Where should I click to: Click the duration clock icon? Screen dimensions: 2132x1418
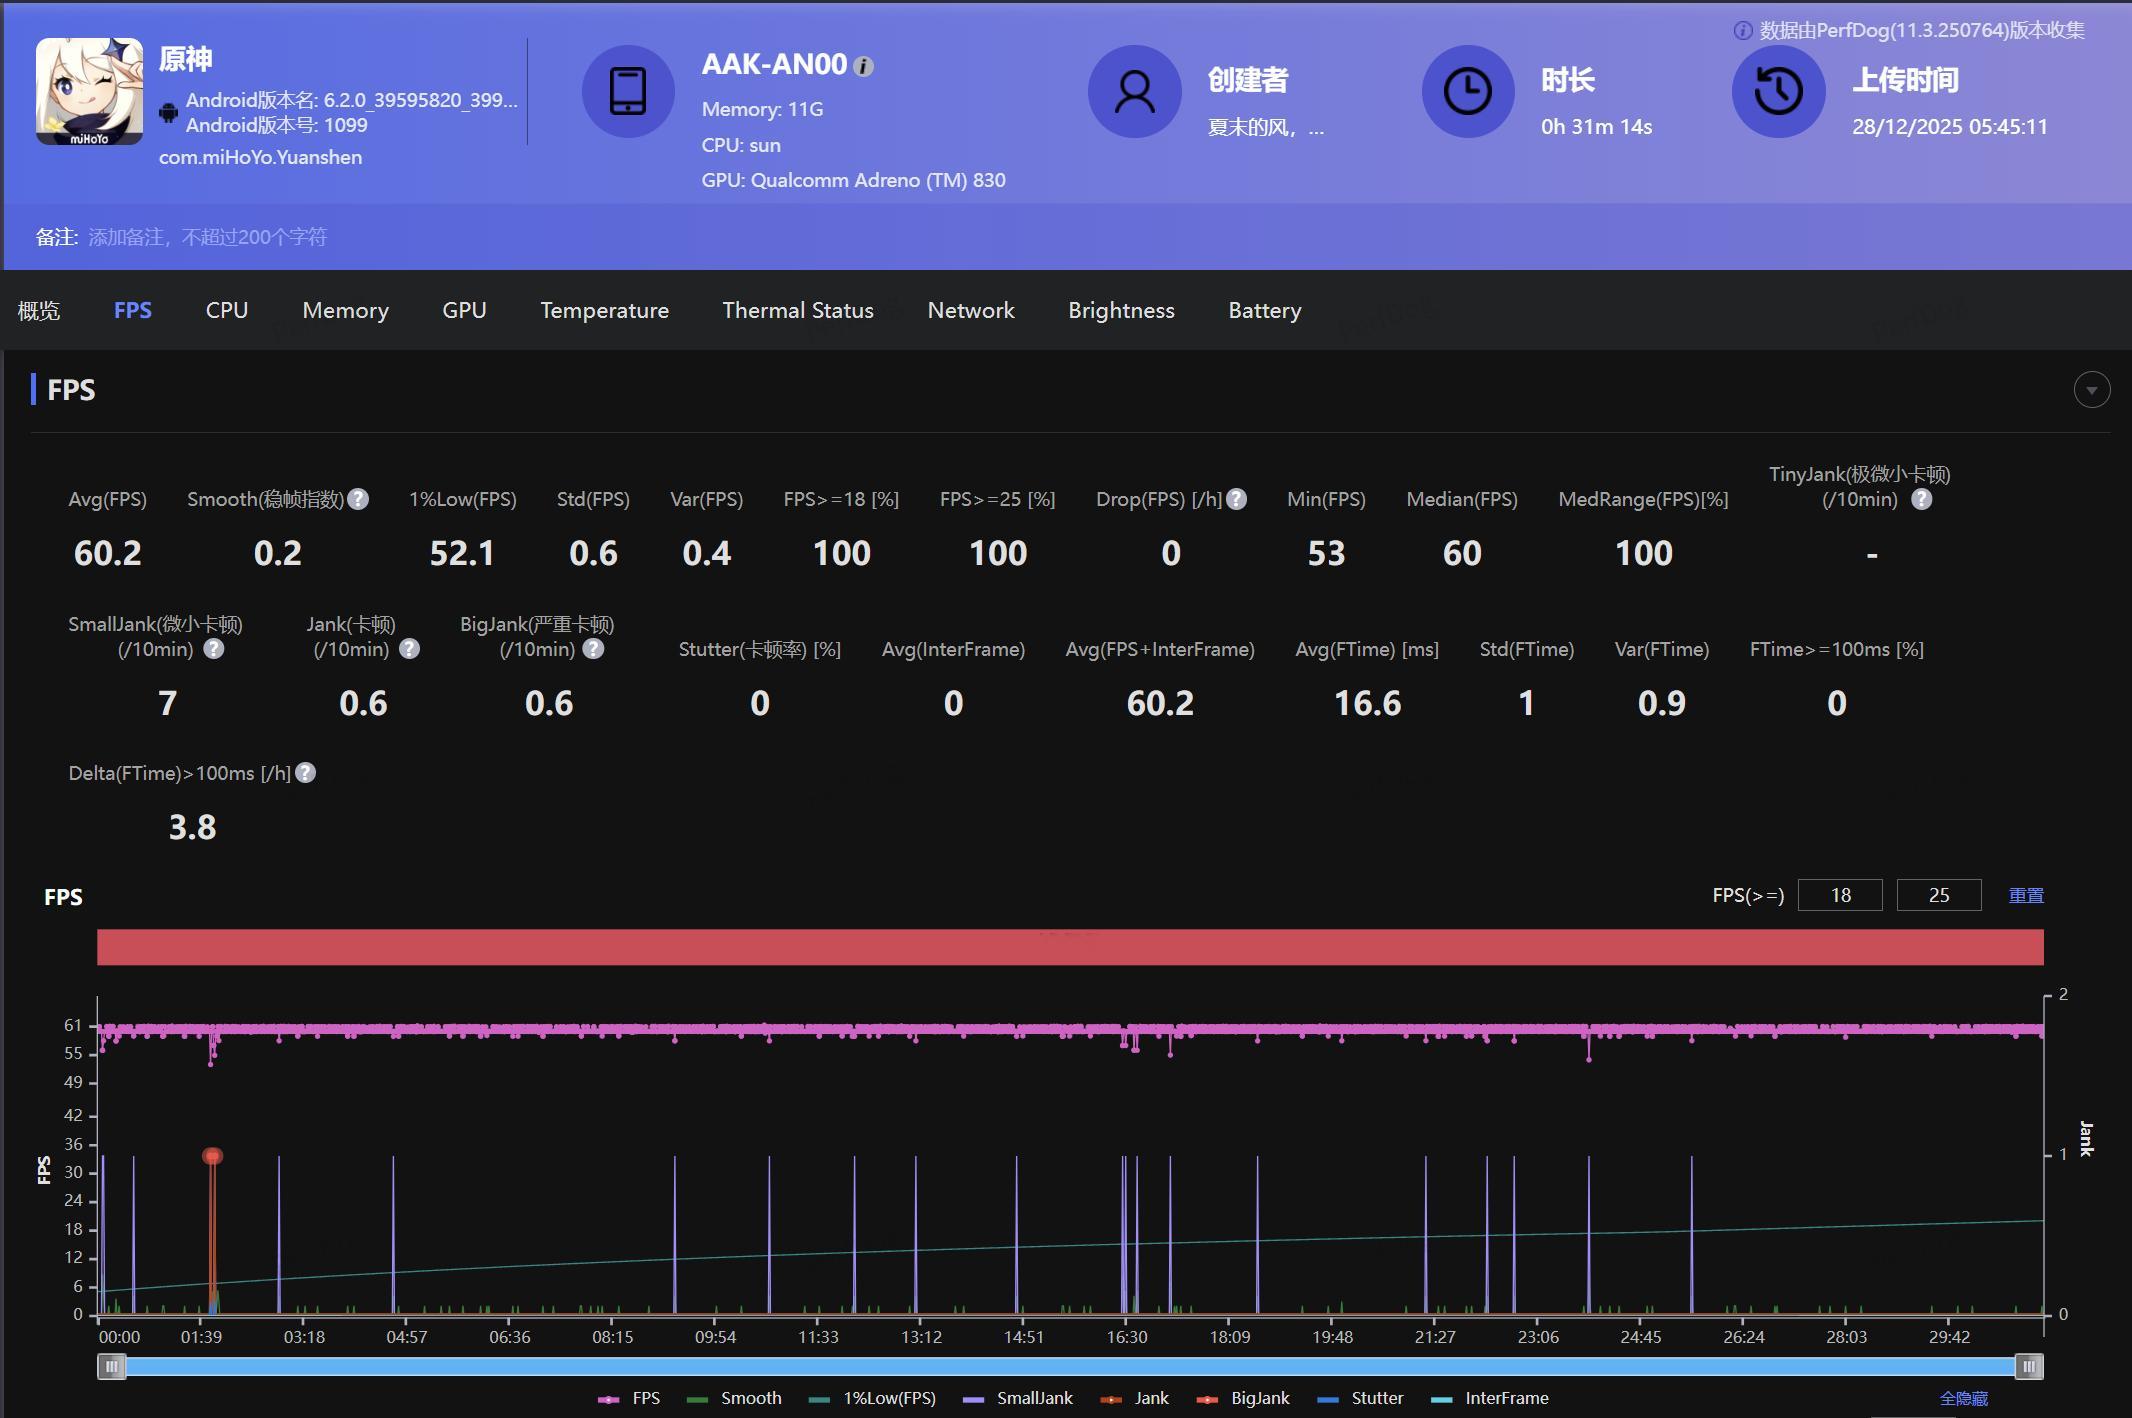pyautogui.click(x=1467, y=91)
